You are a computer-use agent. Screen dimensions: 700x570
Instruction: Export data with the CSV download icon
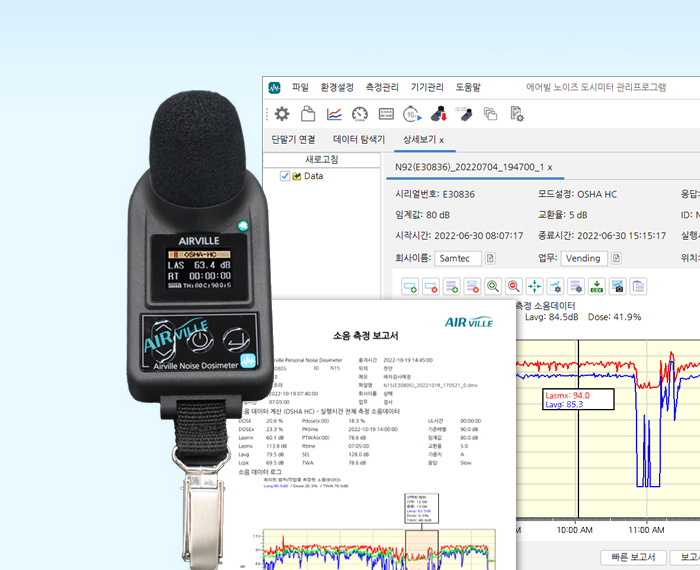click(x=597, y=287)
